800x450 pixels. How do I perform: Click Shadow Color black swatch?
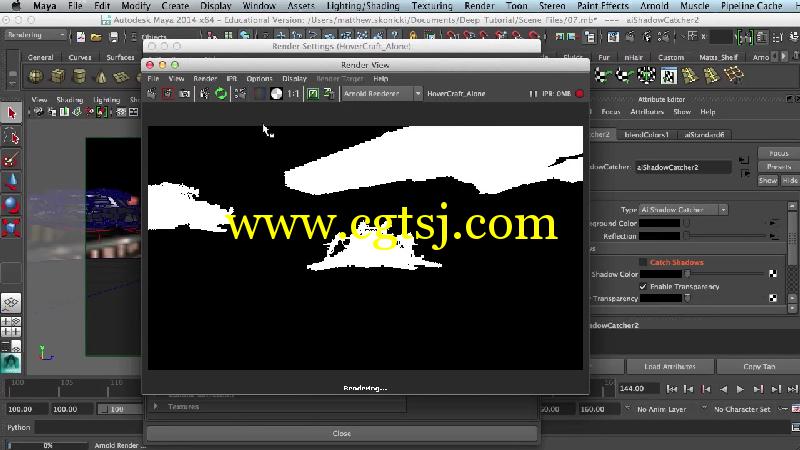(x=660, y=274)
